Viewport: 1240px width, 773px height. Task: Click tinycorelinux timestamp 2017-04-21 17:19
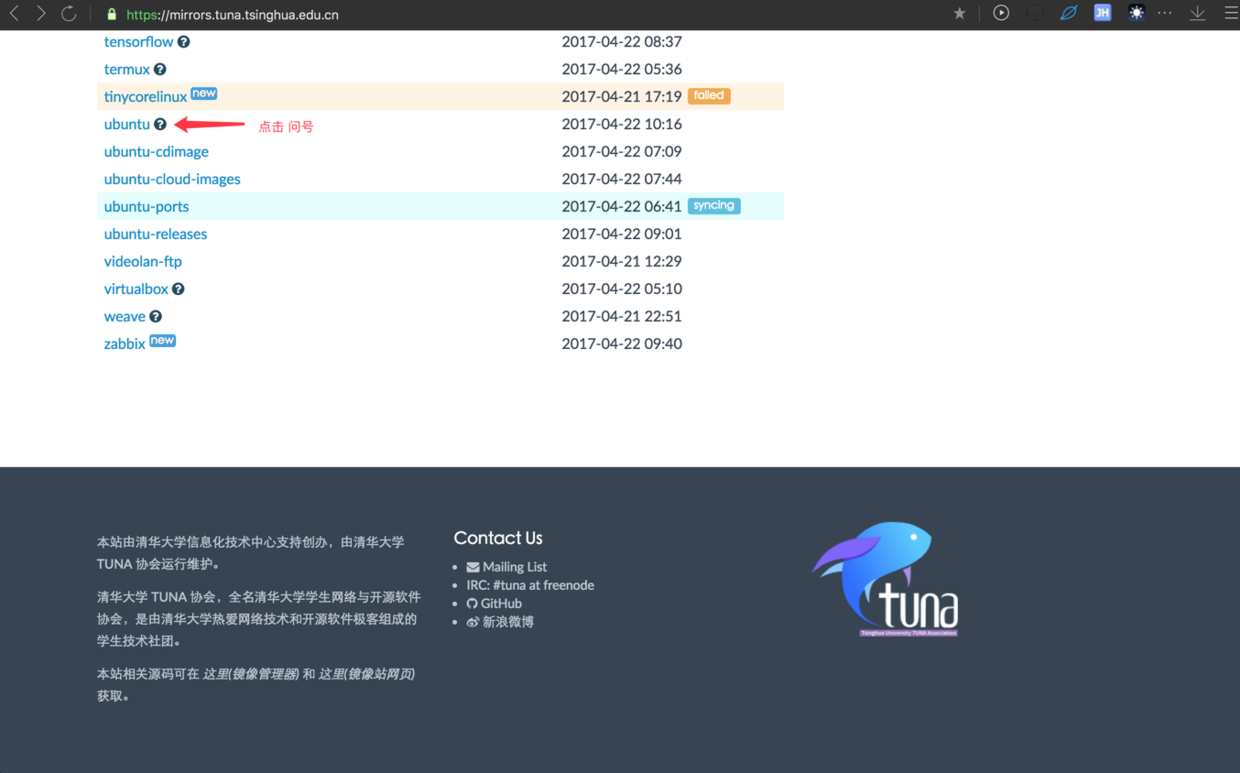coord(622,97)
